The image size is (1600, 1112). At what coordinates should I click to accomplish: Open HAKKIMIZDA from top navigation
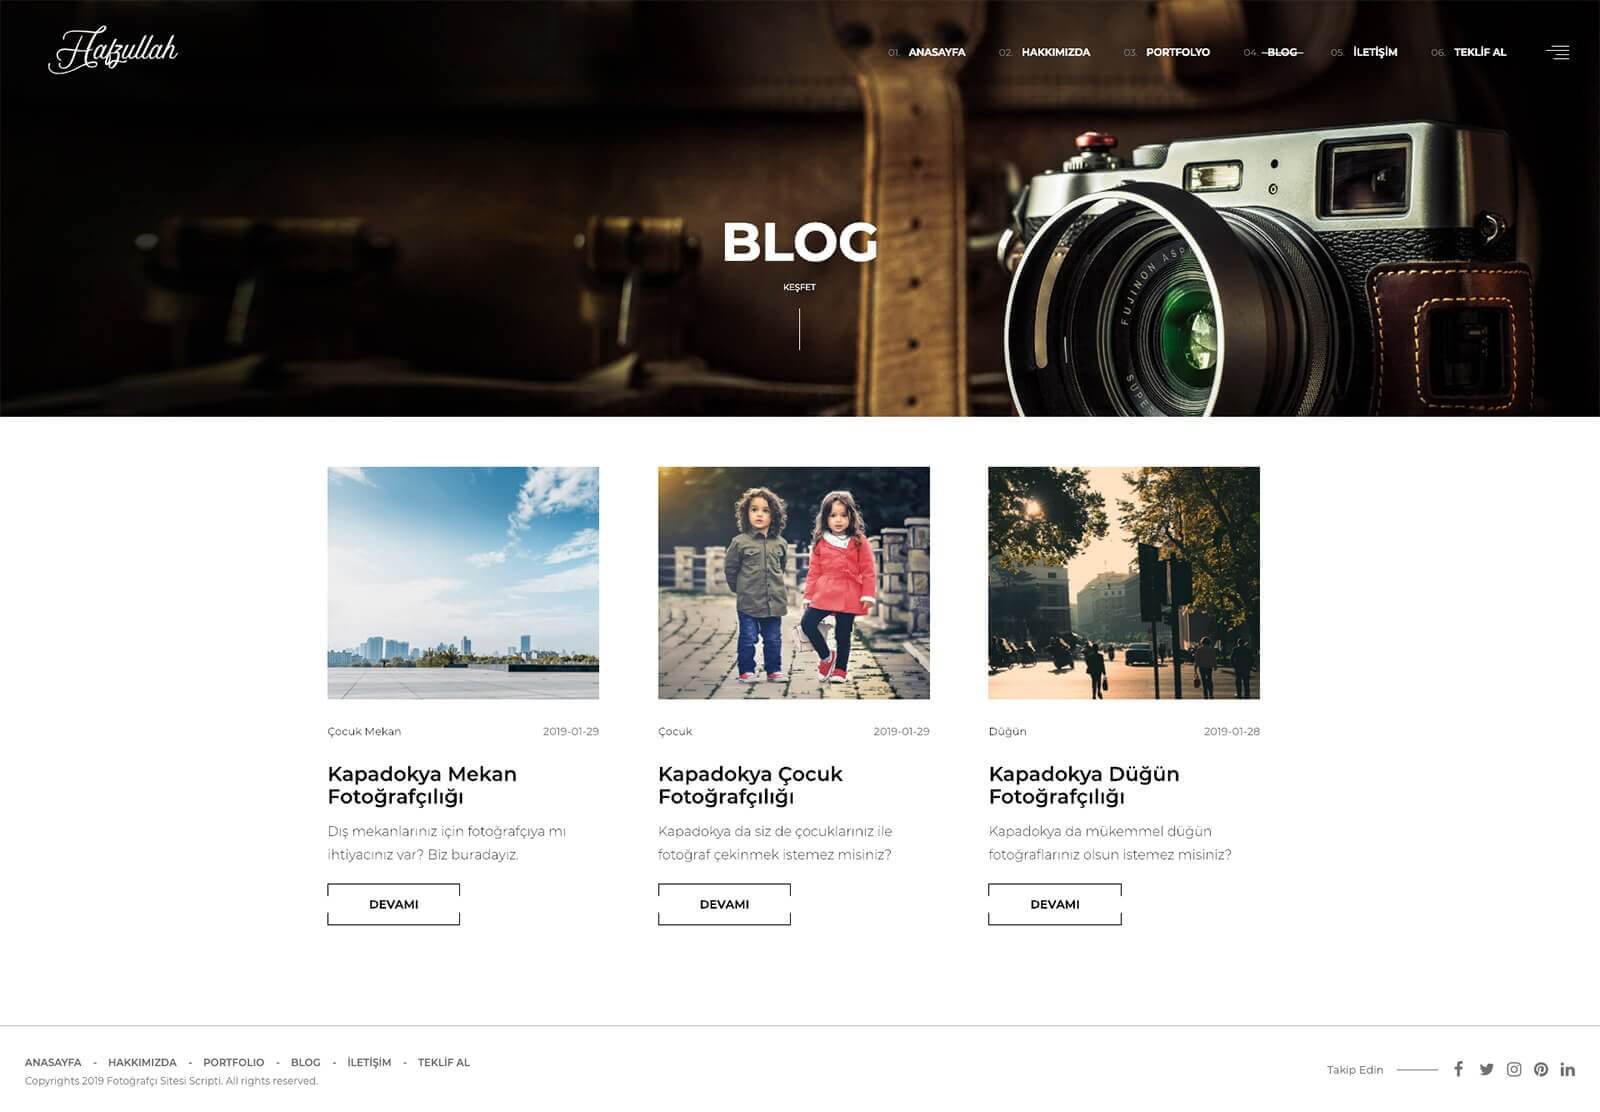click(x=1055, y=52)
